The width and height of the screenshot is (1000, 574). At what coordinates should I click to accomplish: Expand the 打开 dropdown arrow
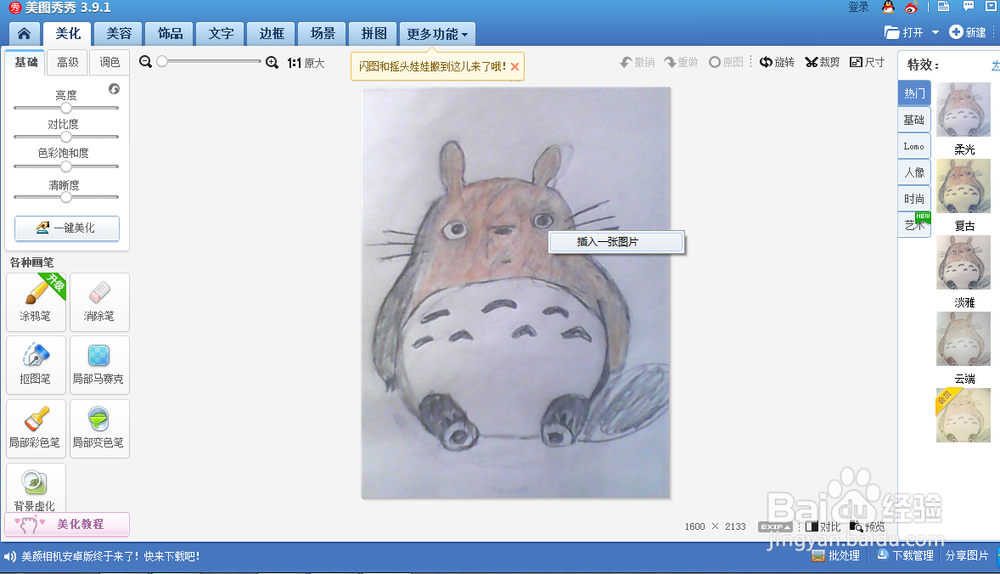(x=935, y=33)
